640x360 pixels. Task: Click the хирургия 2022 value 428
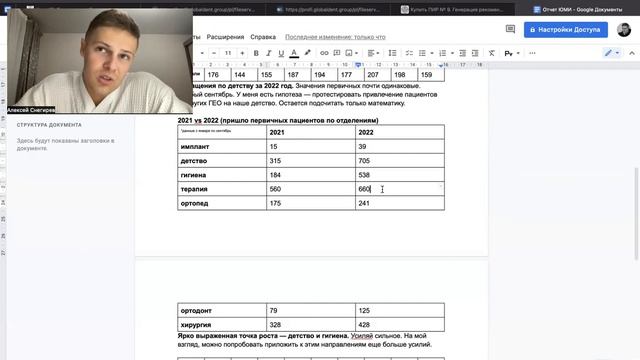pos(364,325)
